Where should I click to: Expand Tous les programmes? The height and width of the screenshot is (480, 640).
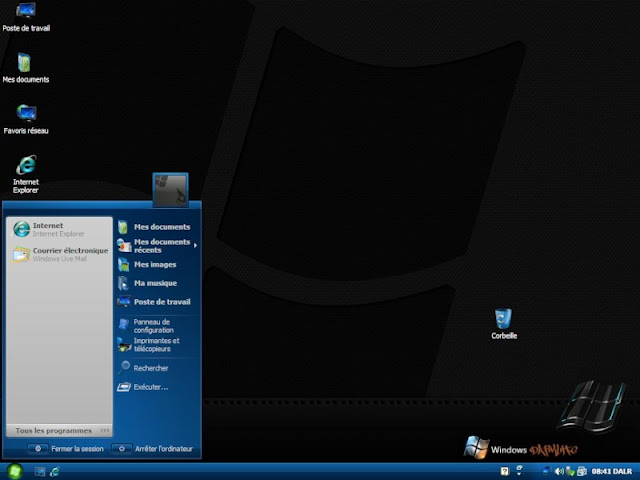click(59, 431)
